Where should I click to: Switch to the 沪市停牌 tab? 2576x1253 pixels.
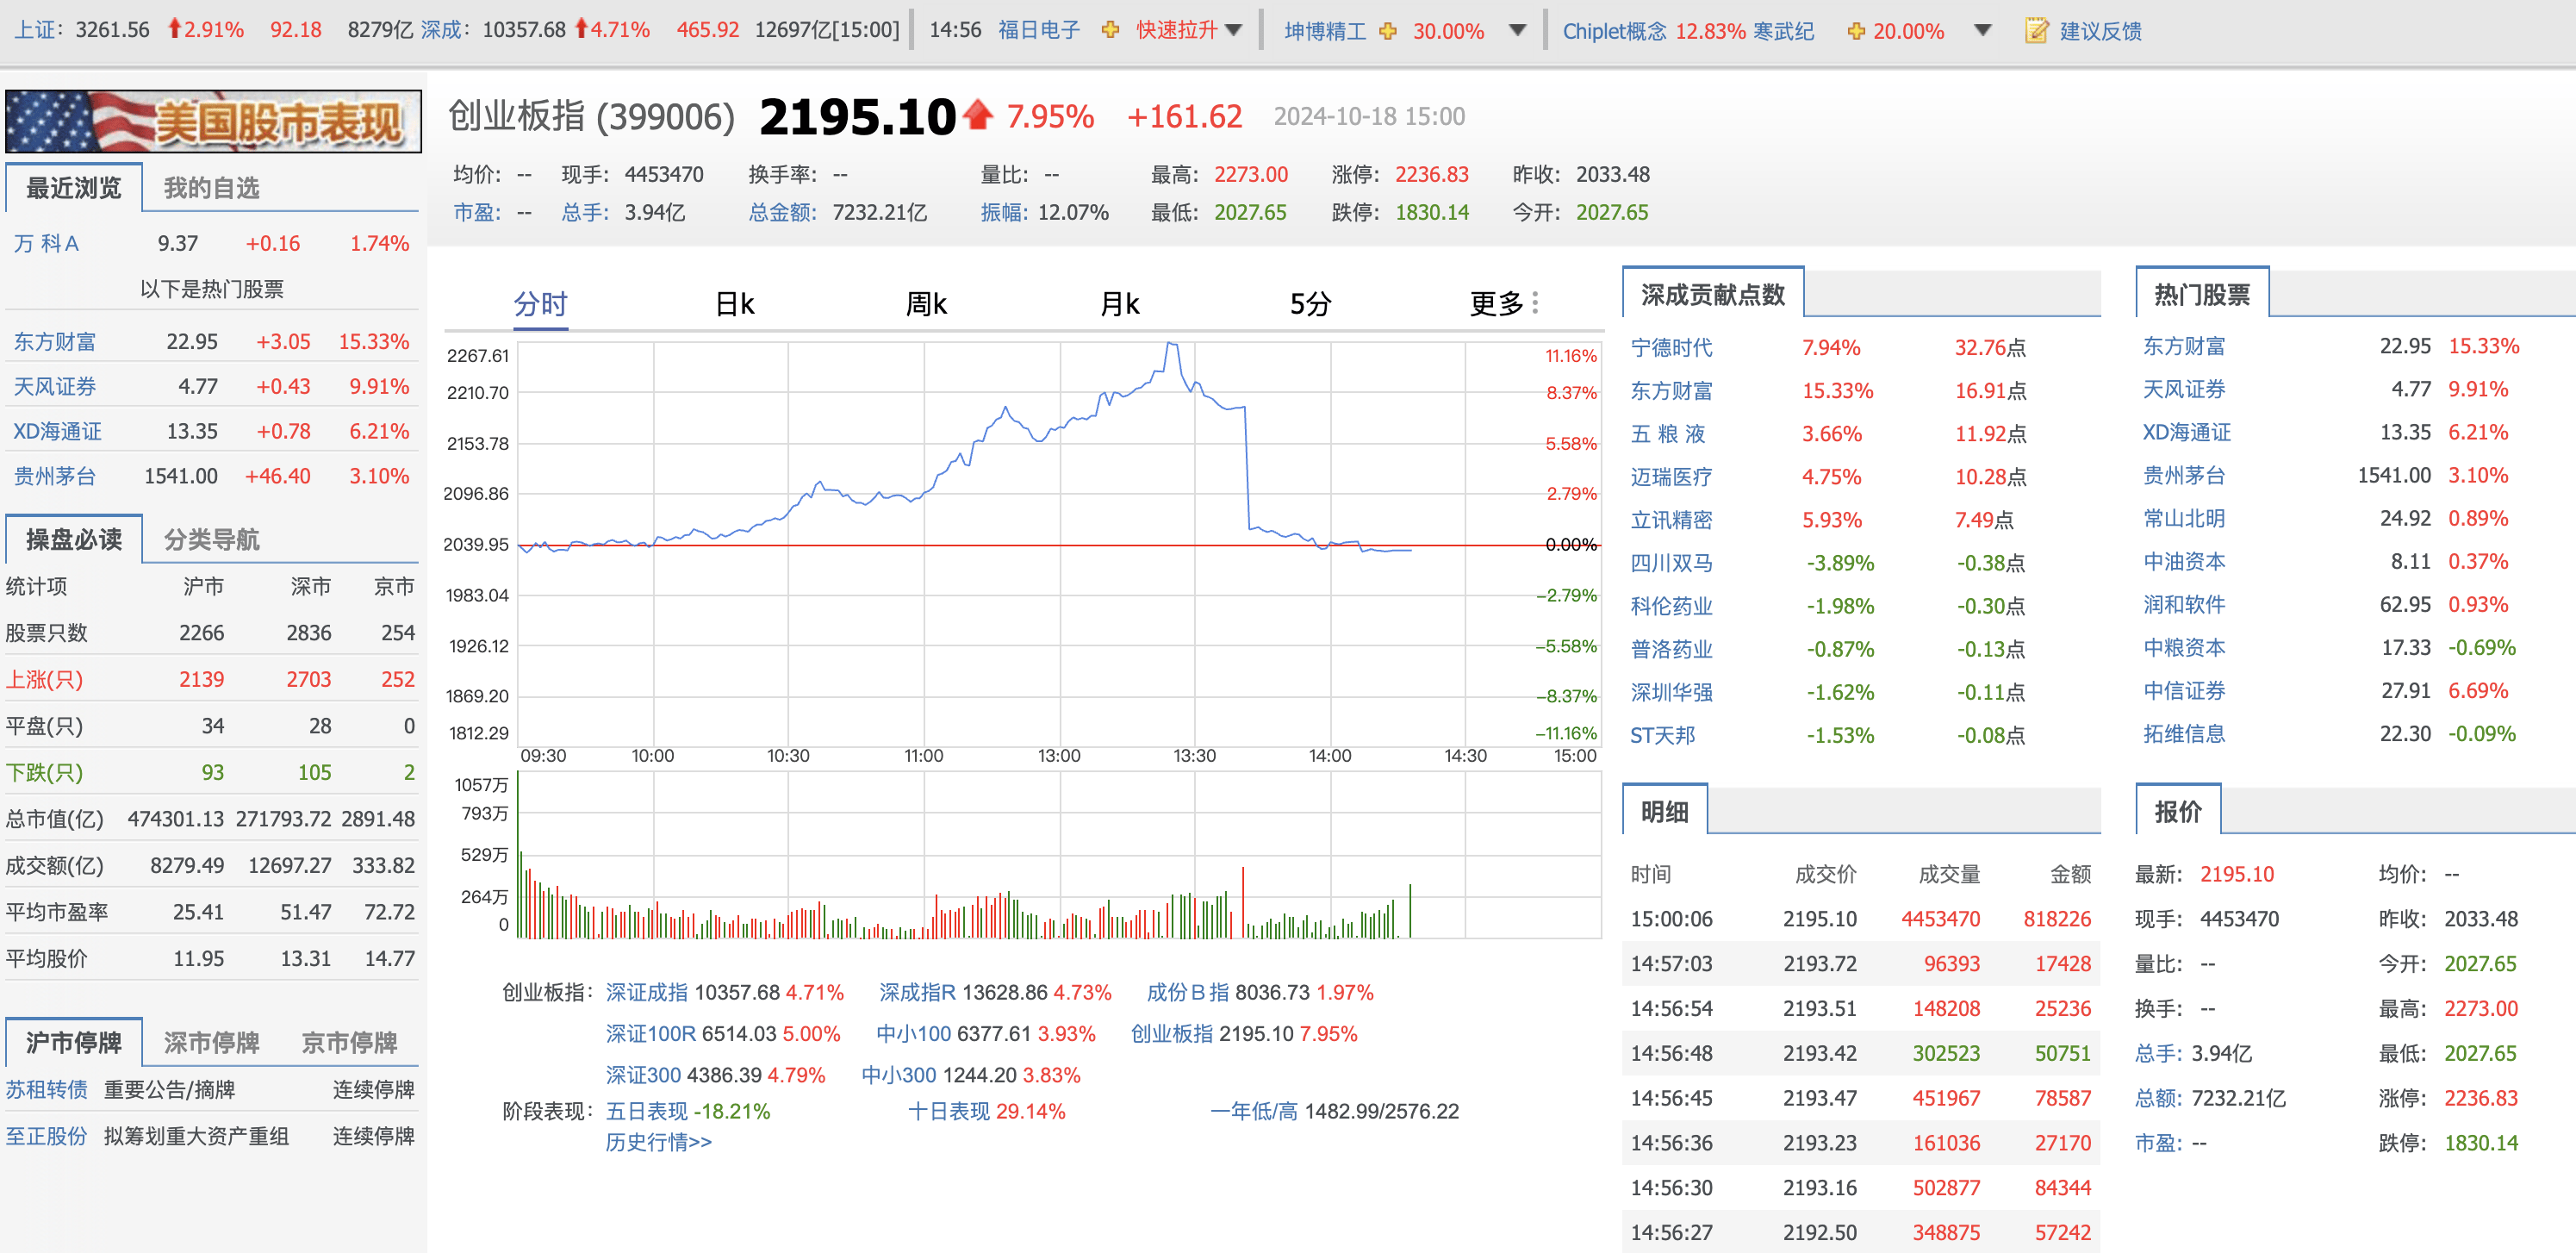[73, 1042]
